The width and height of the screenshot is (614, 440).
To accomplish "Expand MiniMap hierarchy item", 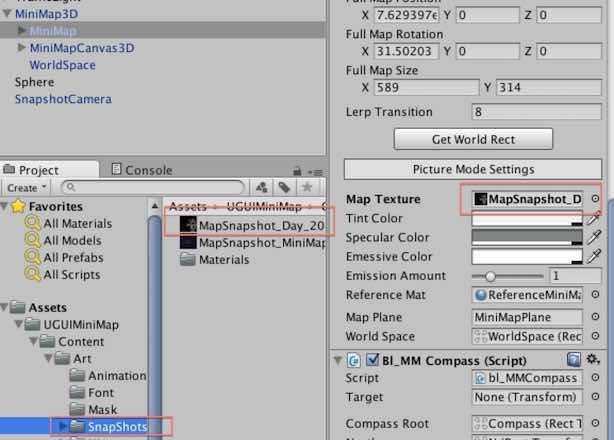I will pos(22,30).
